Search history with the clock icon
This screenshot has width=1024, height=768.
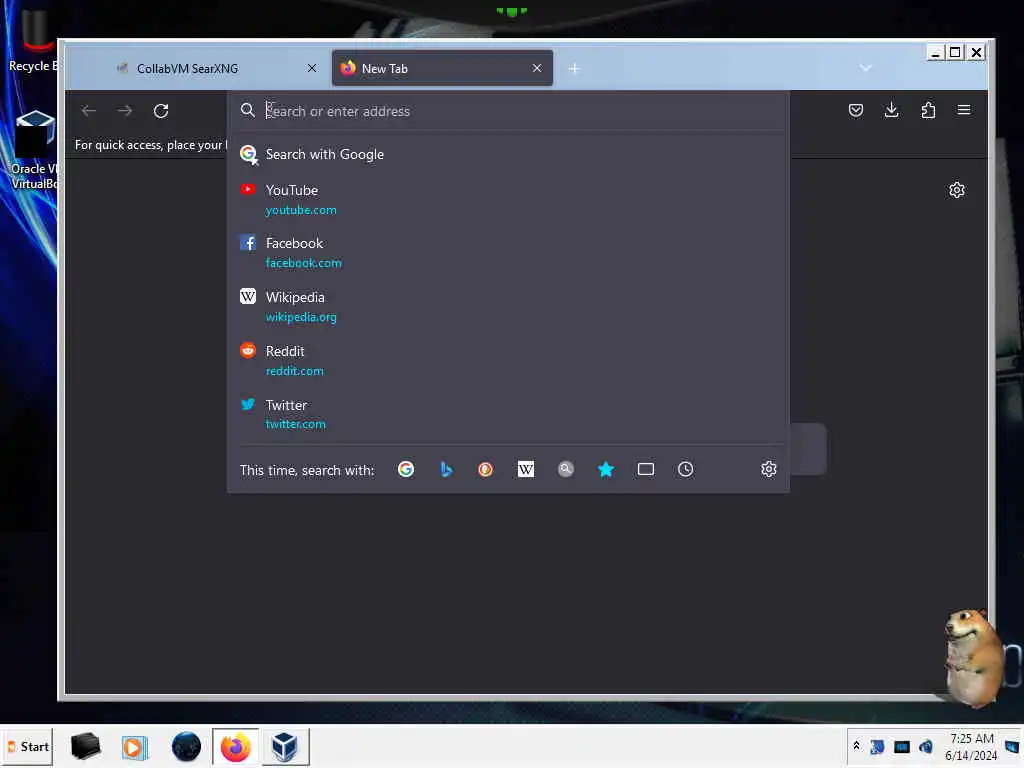[x=685, y=470]
